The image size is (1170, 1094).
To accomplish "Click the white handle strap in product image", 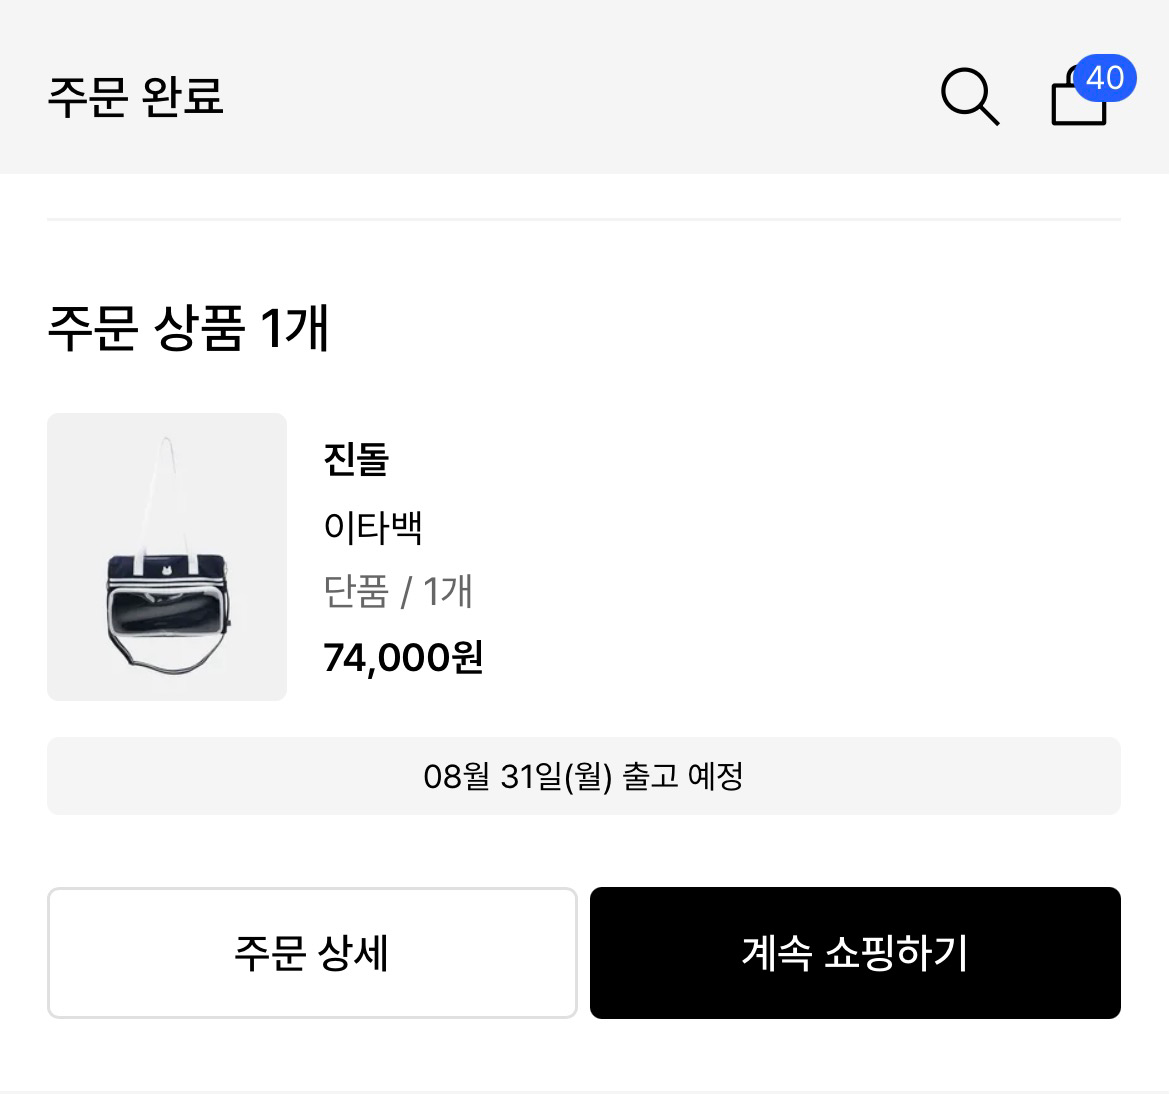I will pos(167,493).
